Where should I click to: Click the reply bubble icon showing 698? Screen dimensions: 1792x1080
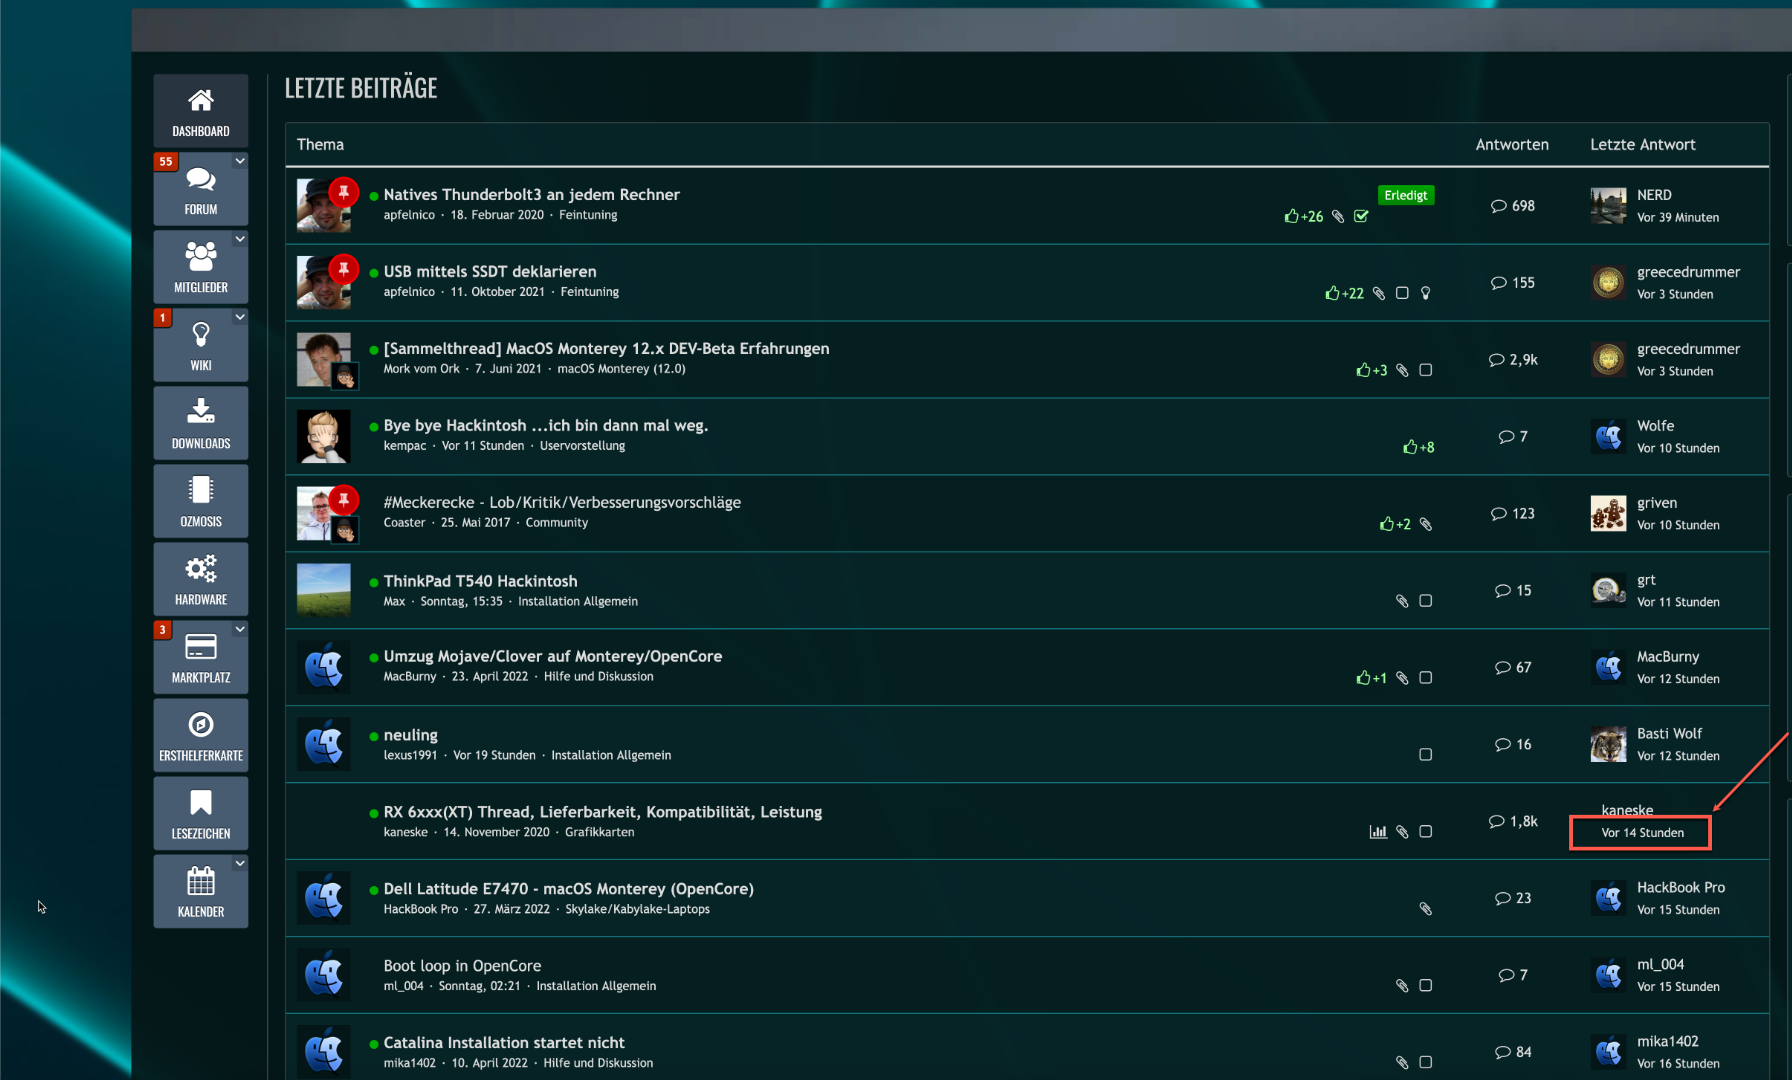pos(1498,206)
